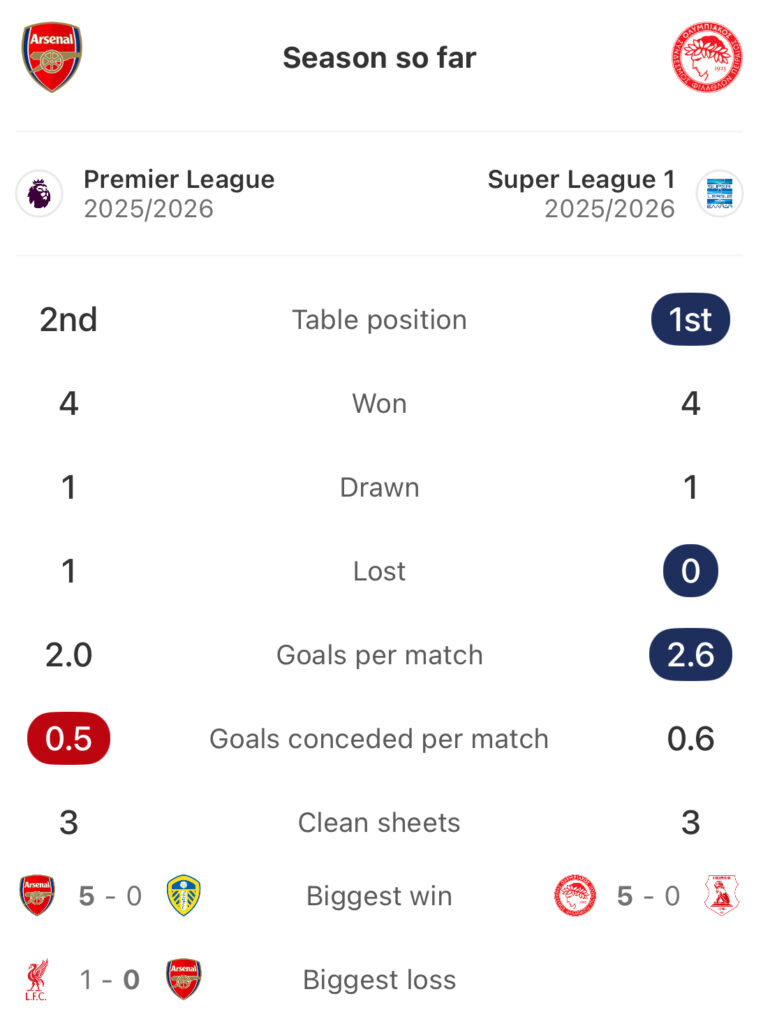This screenshot has height=1024, width=770.
Task: Open Arsenal's 5 - 0 biggest win score
Action: click(x=111, y=896)
